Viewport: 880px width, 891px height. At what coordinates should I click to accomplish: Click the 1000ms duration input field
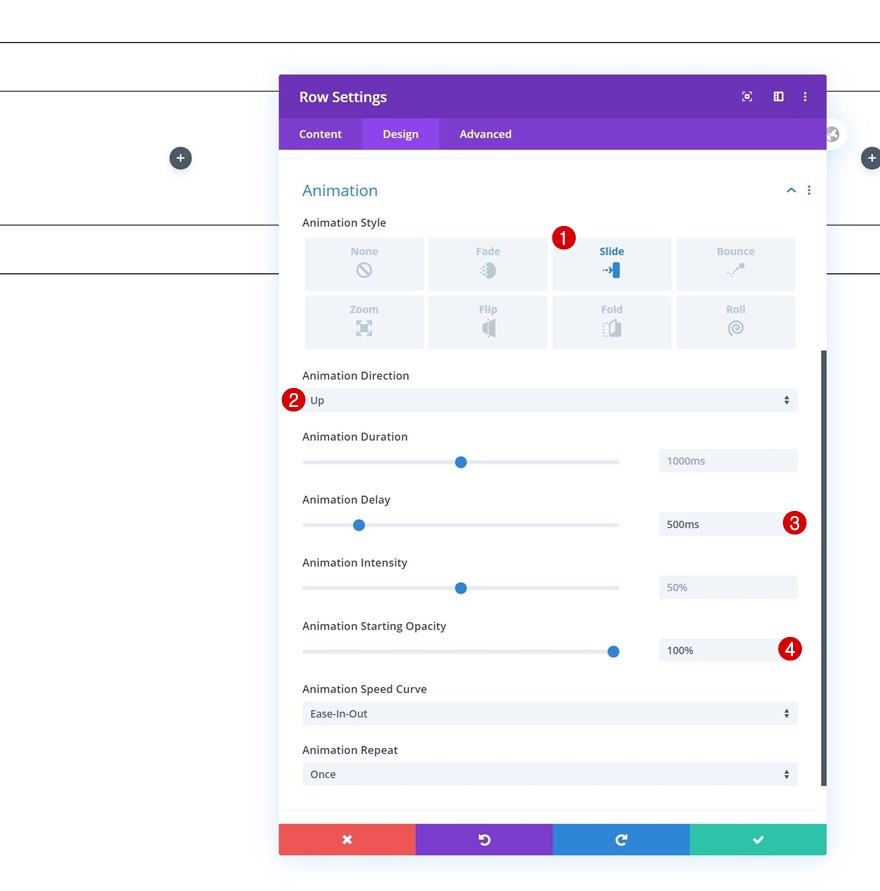tap(728, 461)
